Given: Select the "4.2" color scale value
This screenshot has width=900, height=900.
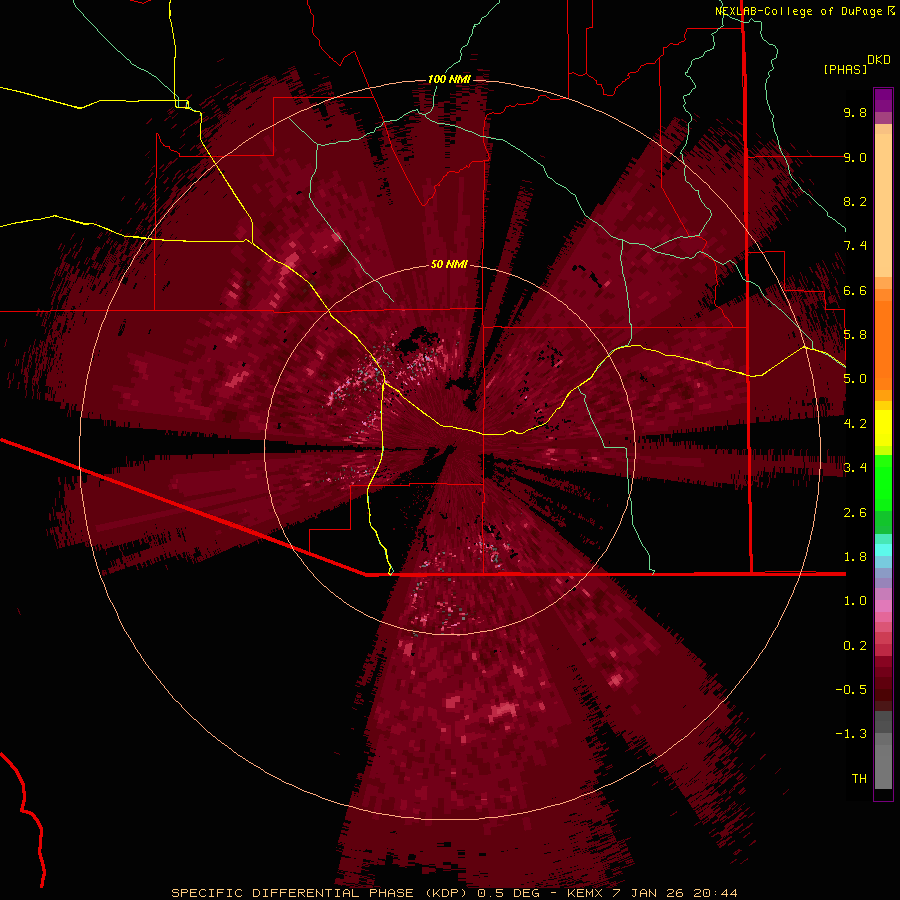Looking at the screenshot, I should 855,424.
